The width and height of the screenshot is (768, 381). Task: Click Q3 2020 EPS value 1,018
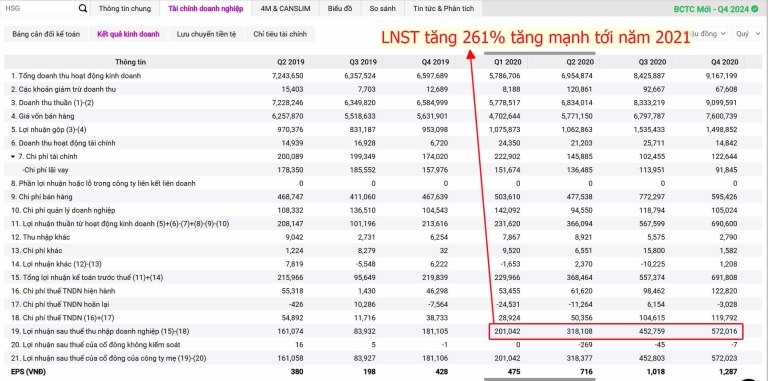click(657, 372)
